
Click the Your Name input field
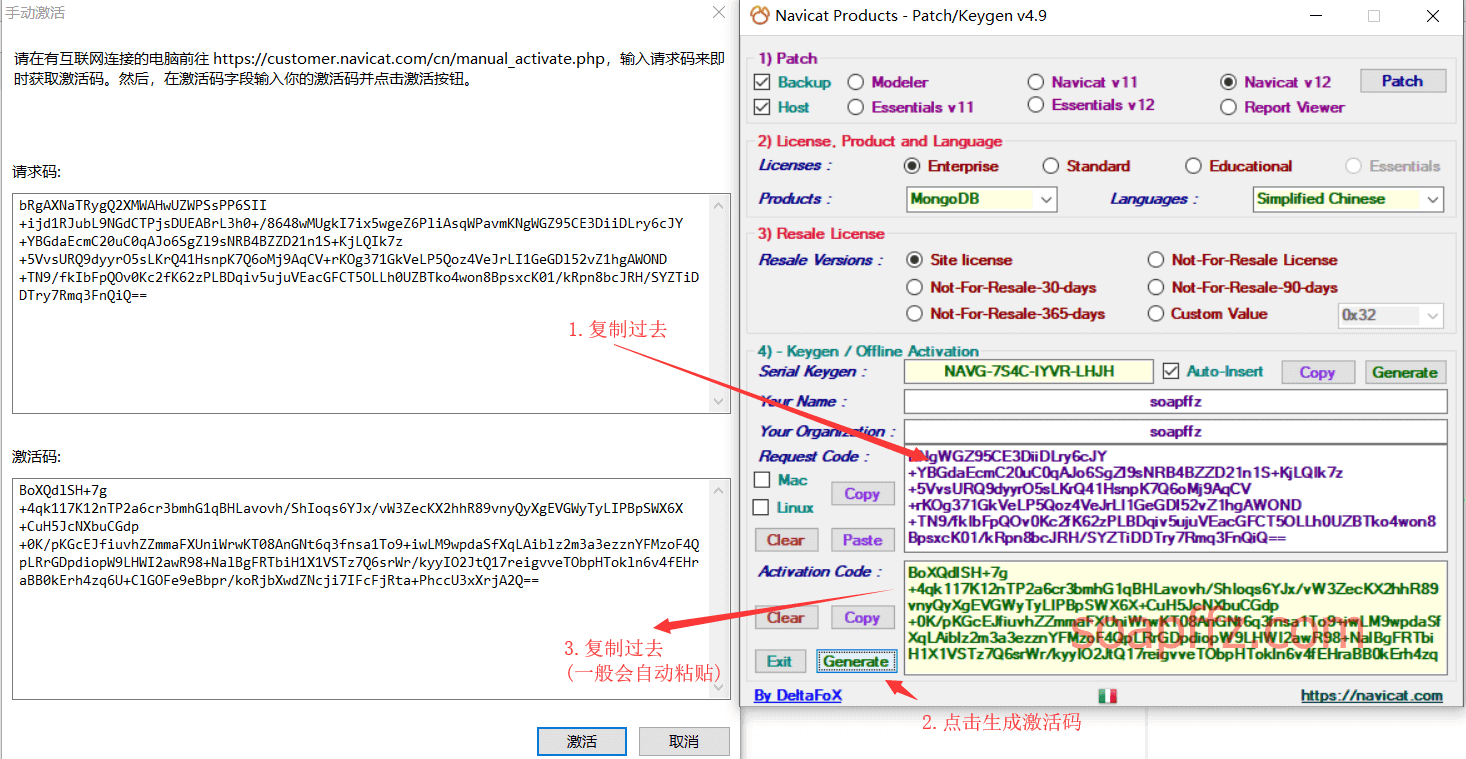[1176, 401]
